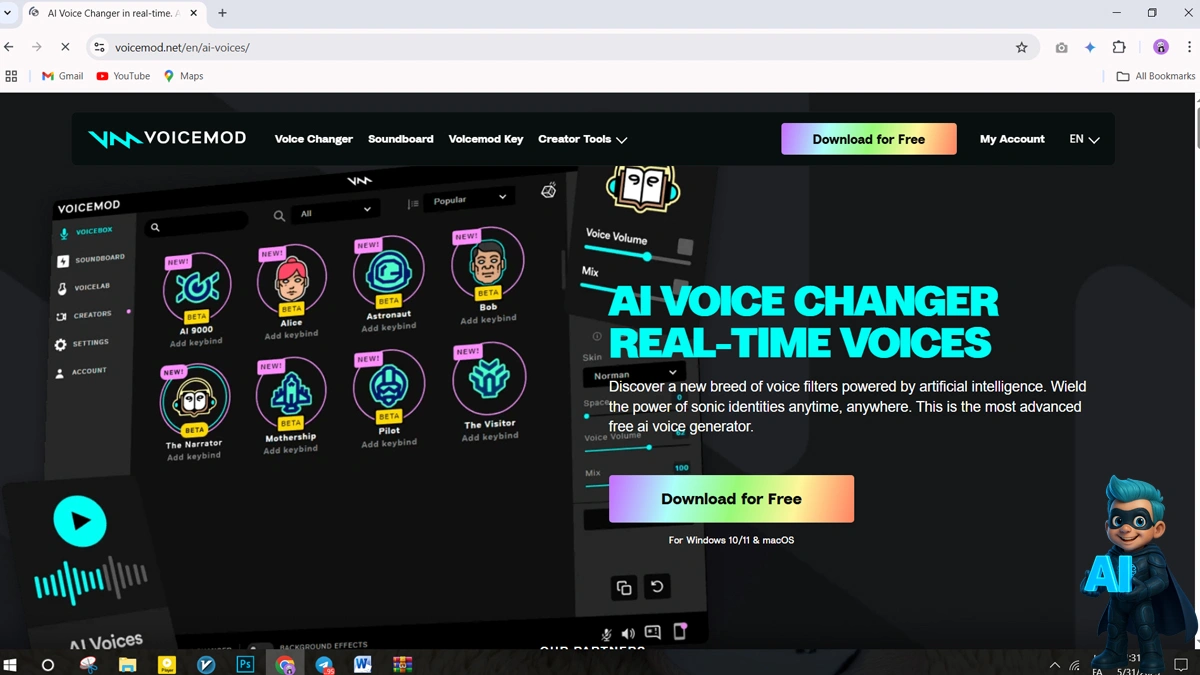Select the Mothership voice icon
1200x675 pixels.
(x=291, y=393)
